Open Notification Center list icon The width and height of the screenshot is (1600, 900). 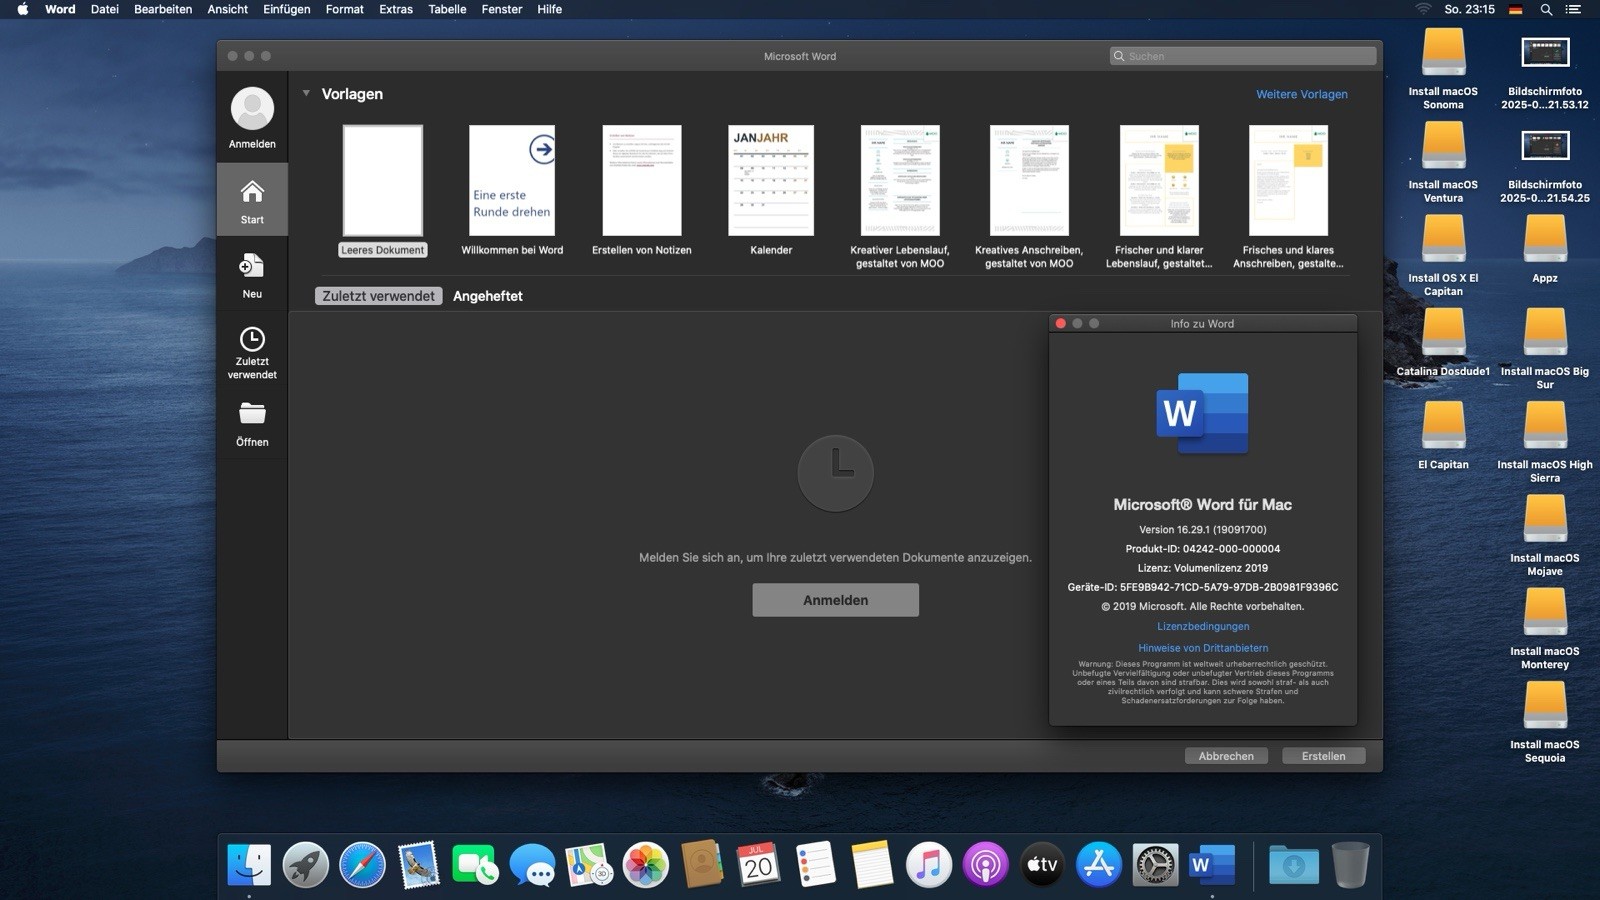pos(1573,9)
